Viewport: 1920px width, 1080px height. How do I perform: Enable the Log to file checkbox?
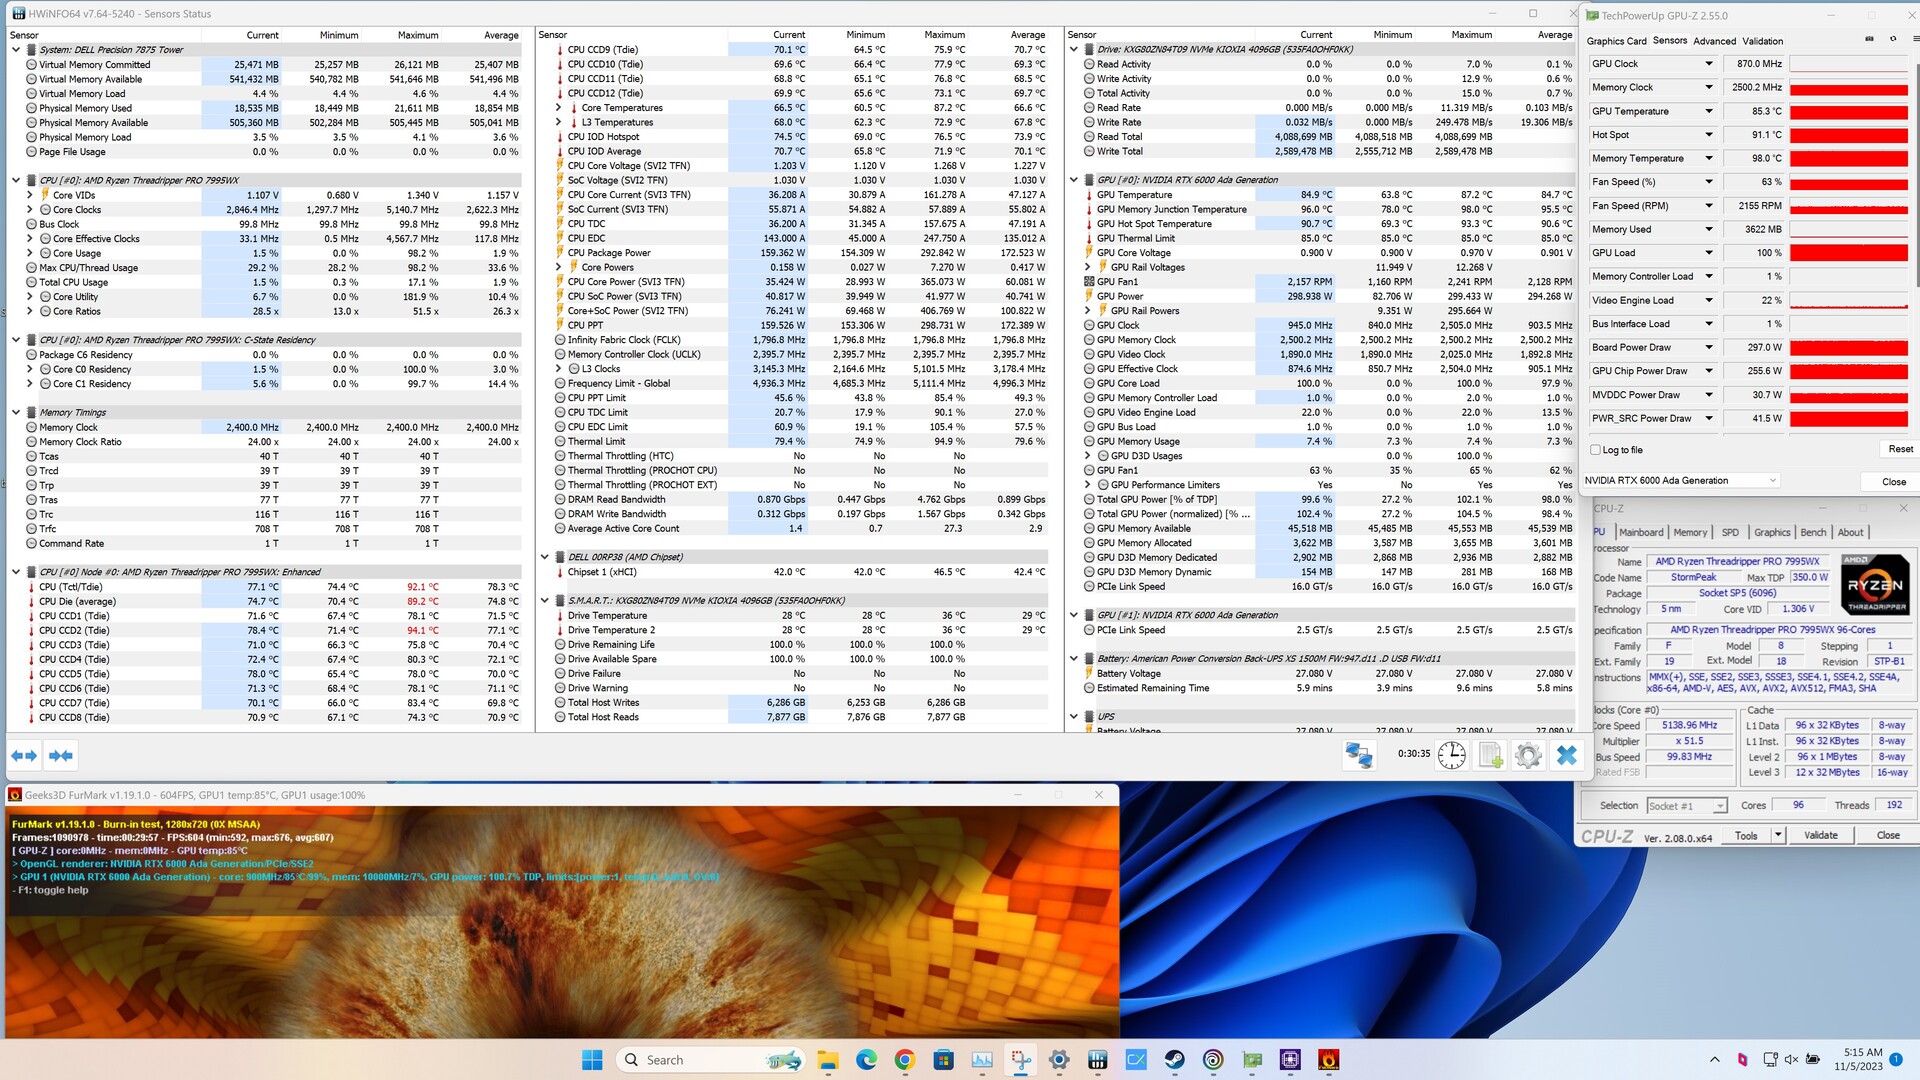[1596, 450]
